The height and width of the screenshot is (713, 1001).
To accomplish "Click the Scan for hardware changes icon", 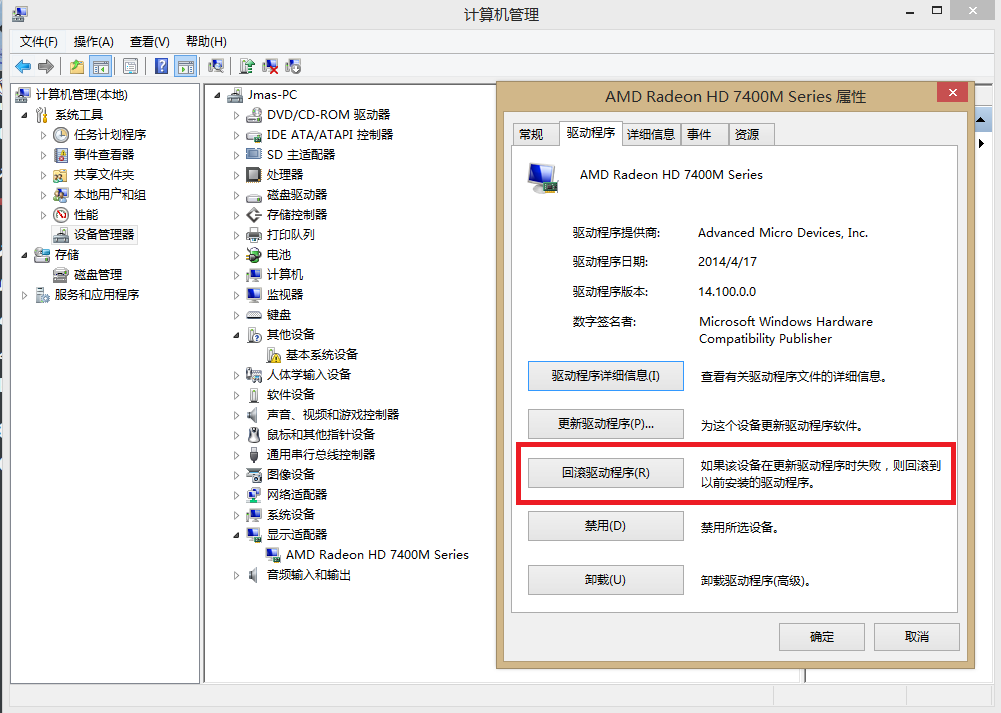I will coord(216,66).
